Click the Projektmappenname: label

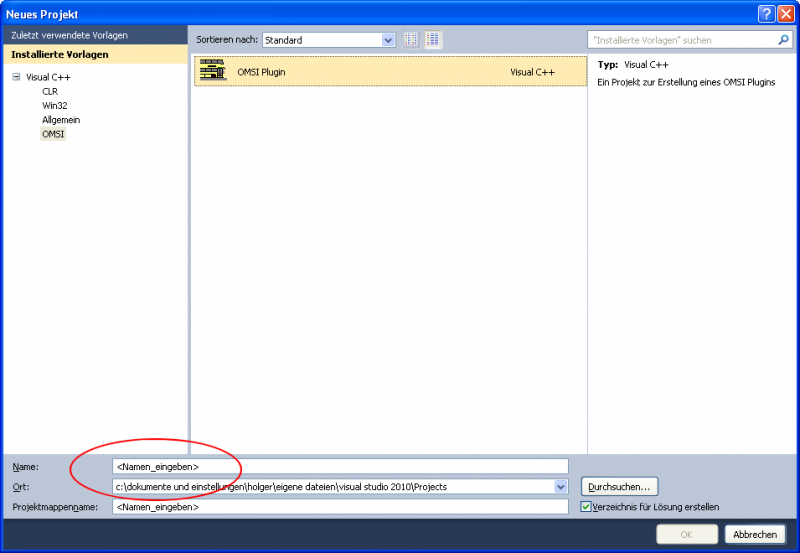point(55,507)
